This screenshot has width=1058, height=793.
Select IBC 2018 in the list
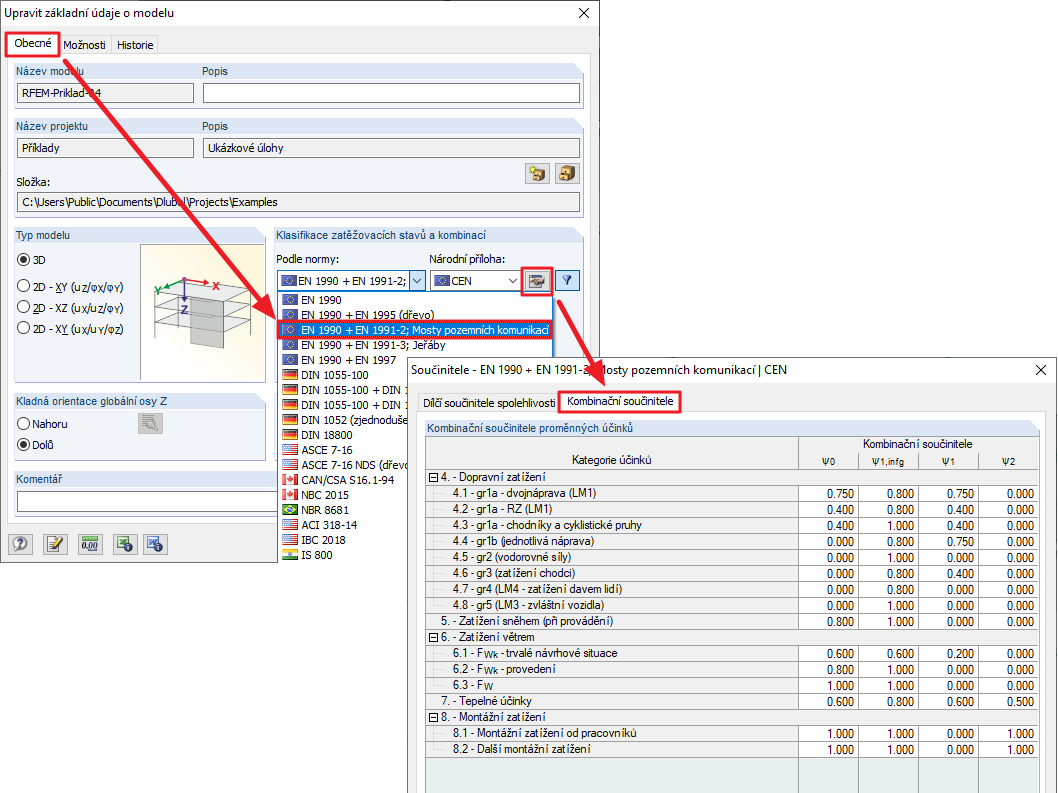344,540
